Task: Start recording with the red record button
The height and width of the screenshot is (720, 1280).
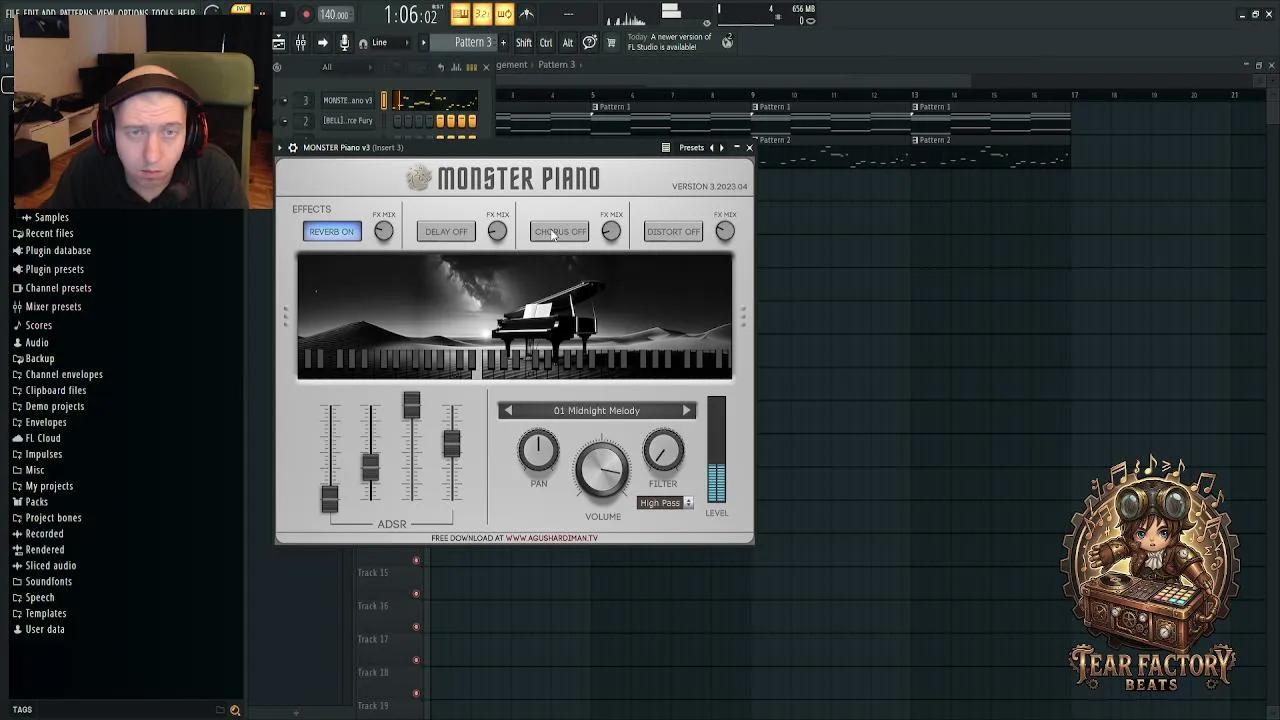Action: pyautogui.click(x=306, y=14)
